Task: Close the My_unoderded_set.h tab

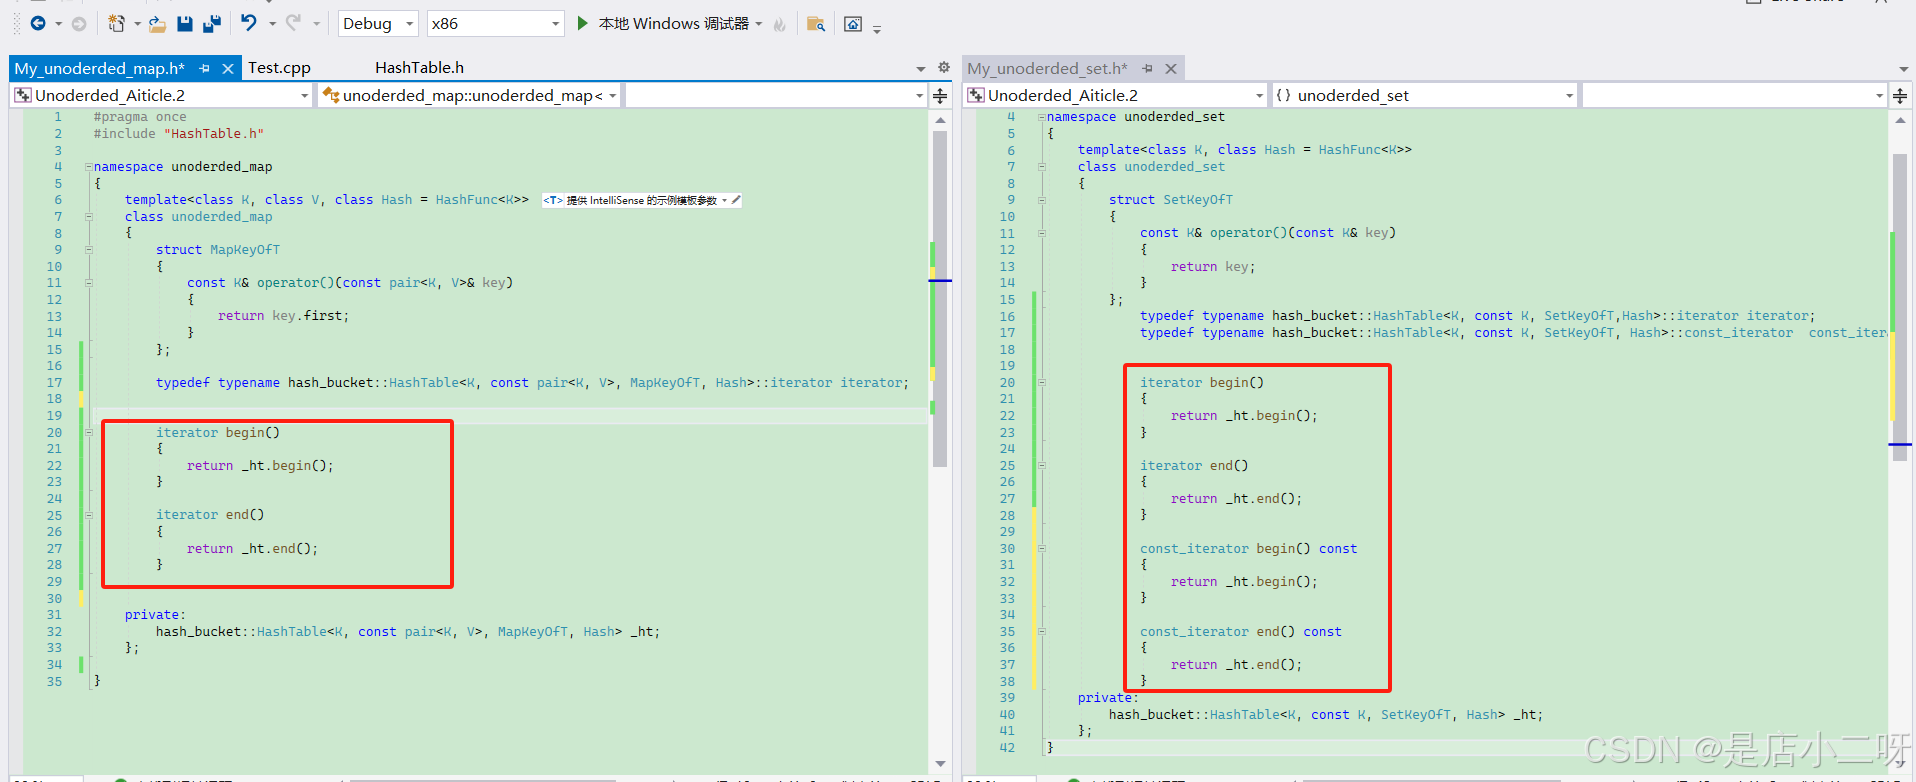Action: [x=1171, y=68]
